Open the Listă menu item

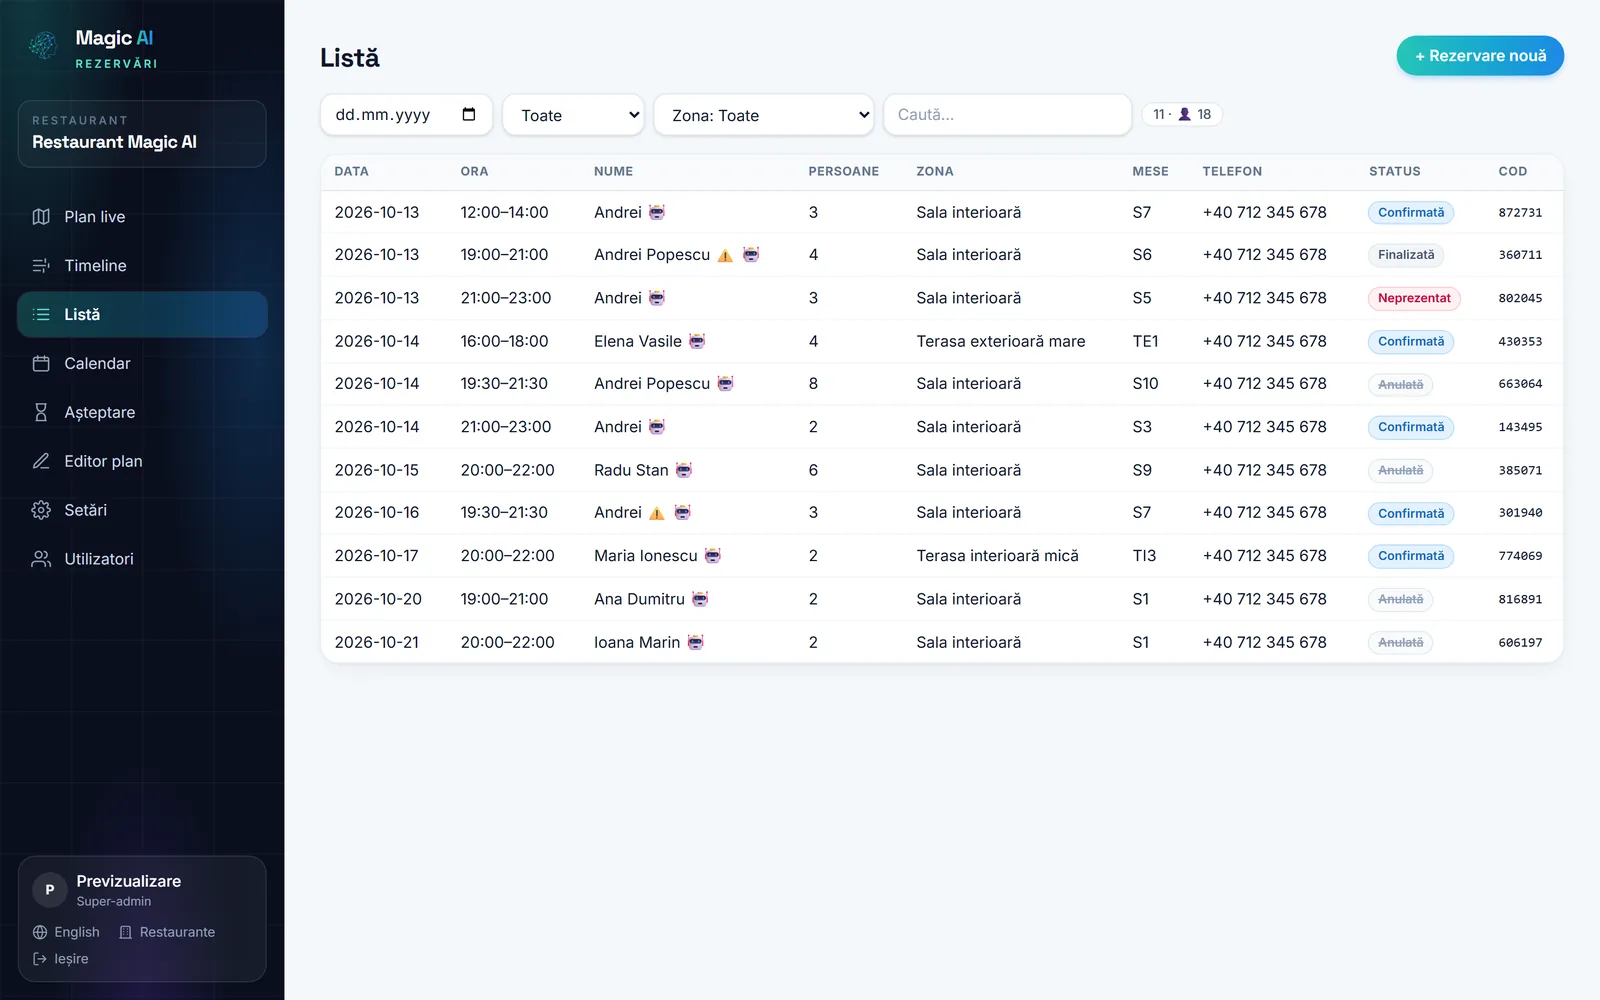tap(142, 315)
